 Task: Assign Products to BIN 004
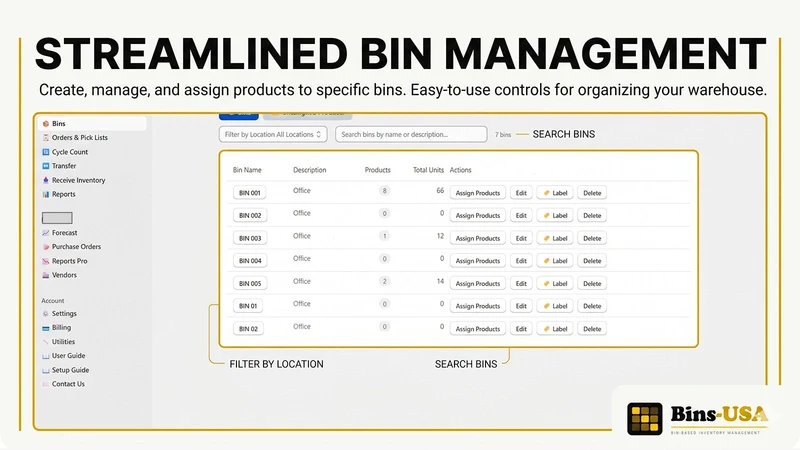point(478,261)
